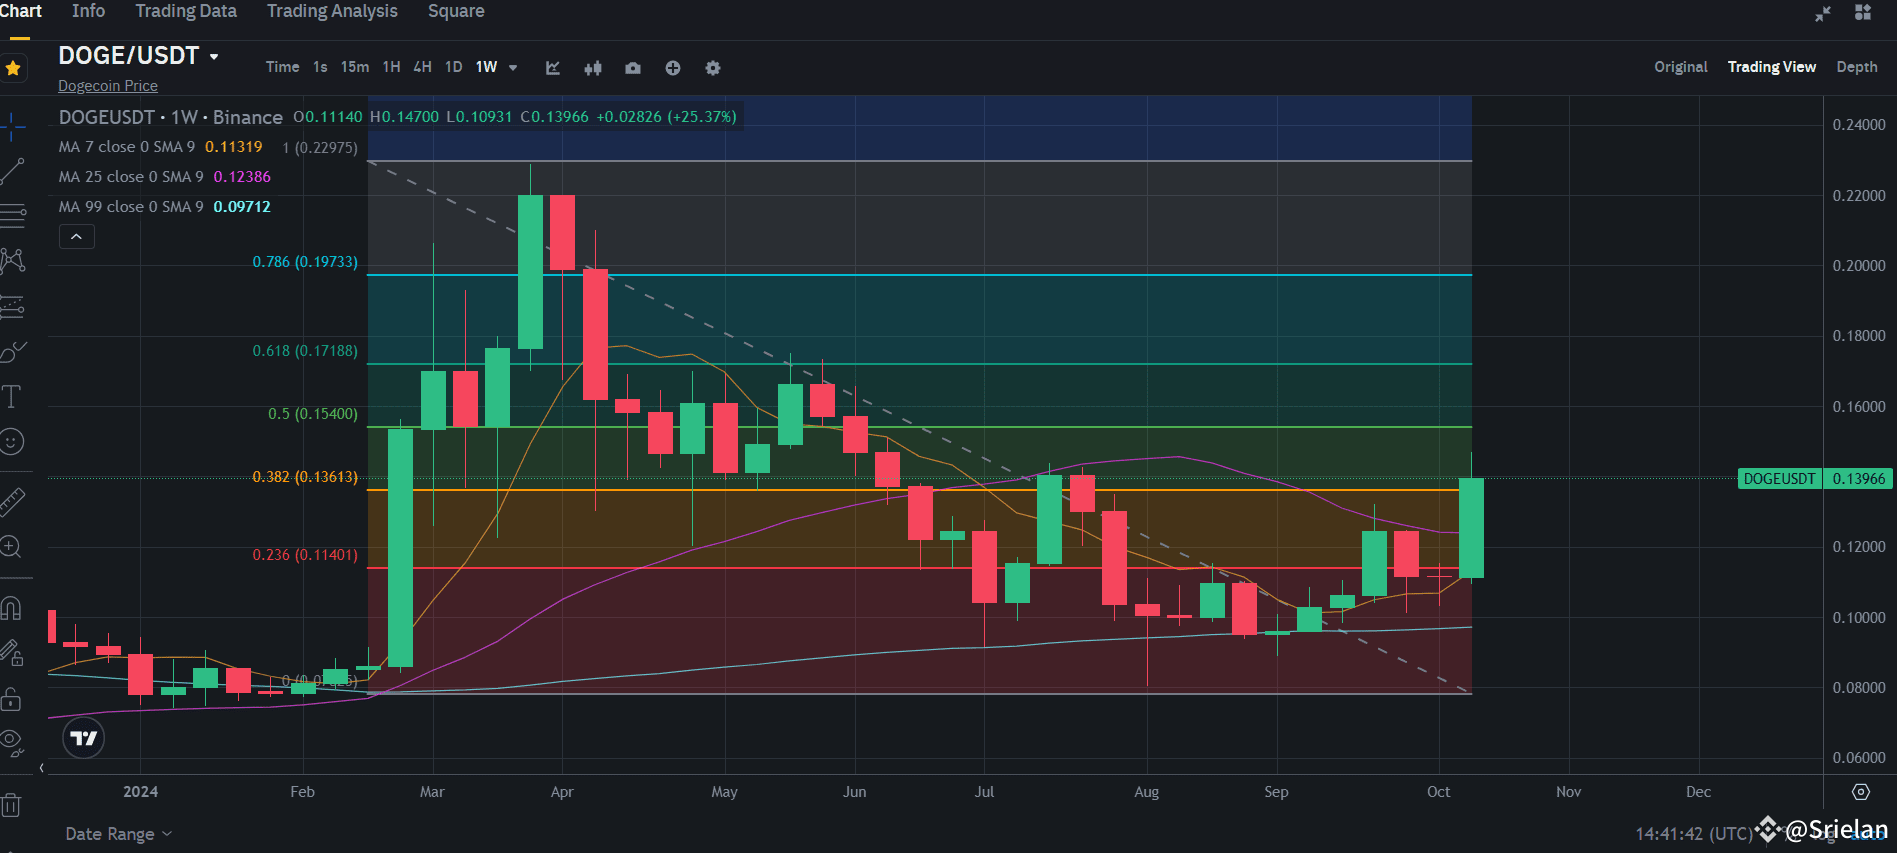
Task: Select the trend line drawing tool
Action: click(13, 171)
